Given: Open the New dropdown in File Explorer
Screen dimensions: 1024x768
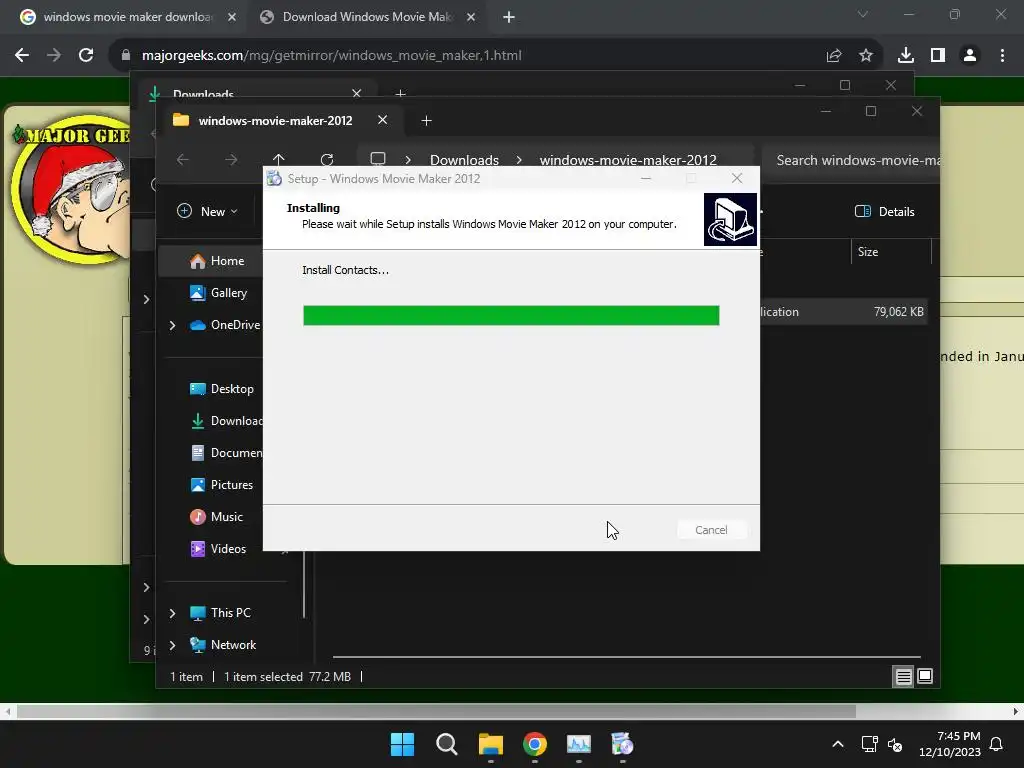Looking at the screenshot, I should (x=208, y=212).
